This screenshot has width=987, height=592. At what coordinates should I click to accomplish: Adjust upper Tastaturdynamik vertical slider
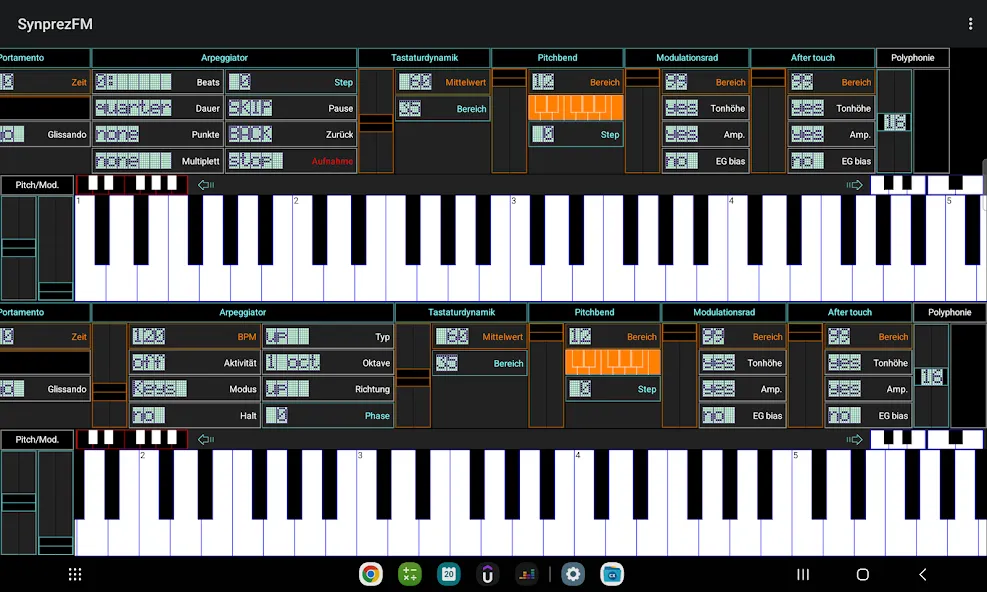coord(376,121)
